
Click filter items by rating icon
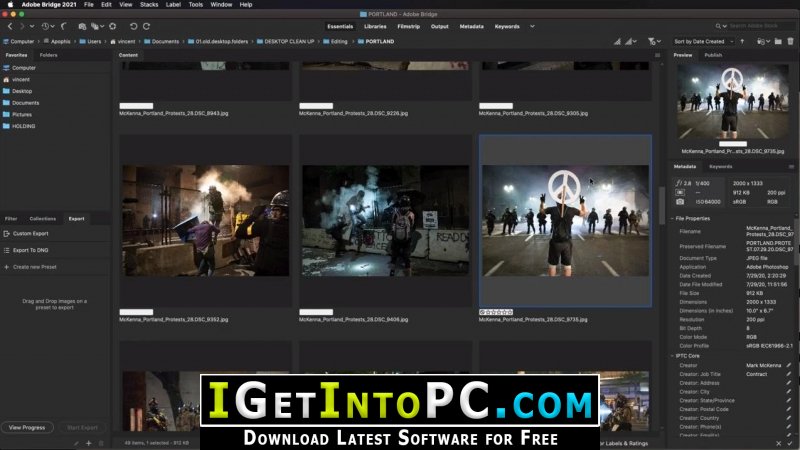coord(652,41)
